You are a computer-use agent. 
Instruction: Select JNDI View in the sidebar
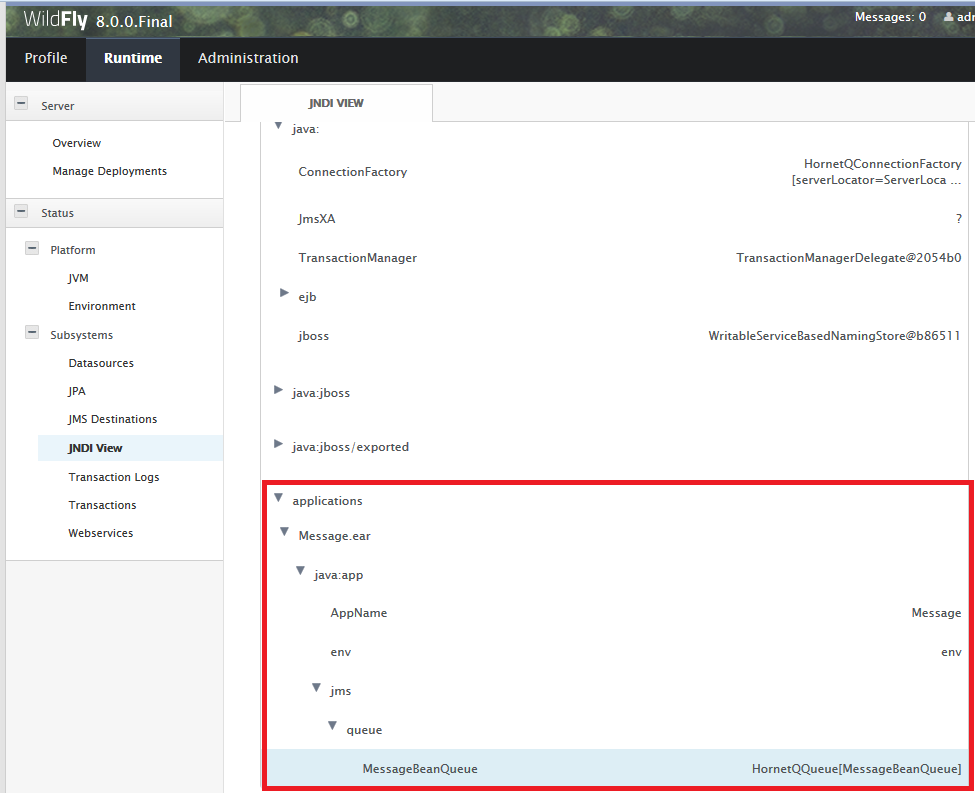[95, 448]
